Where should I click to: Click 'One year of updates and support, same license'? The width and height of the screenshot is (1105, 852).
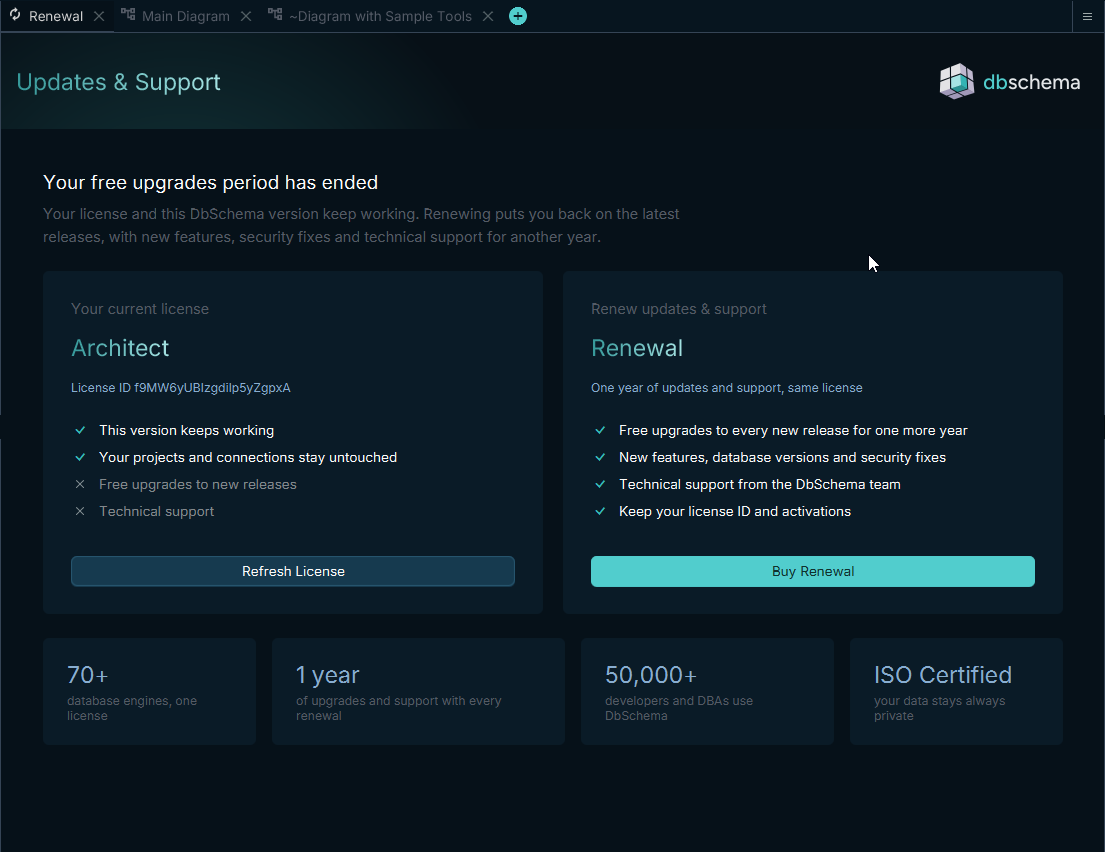click(x=727, y=388)
